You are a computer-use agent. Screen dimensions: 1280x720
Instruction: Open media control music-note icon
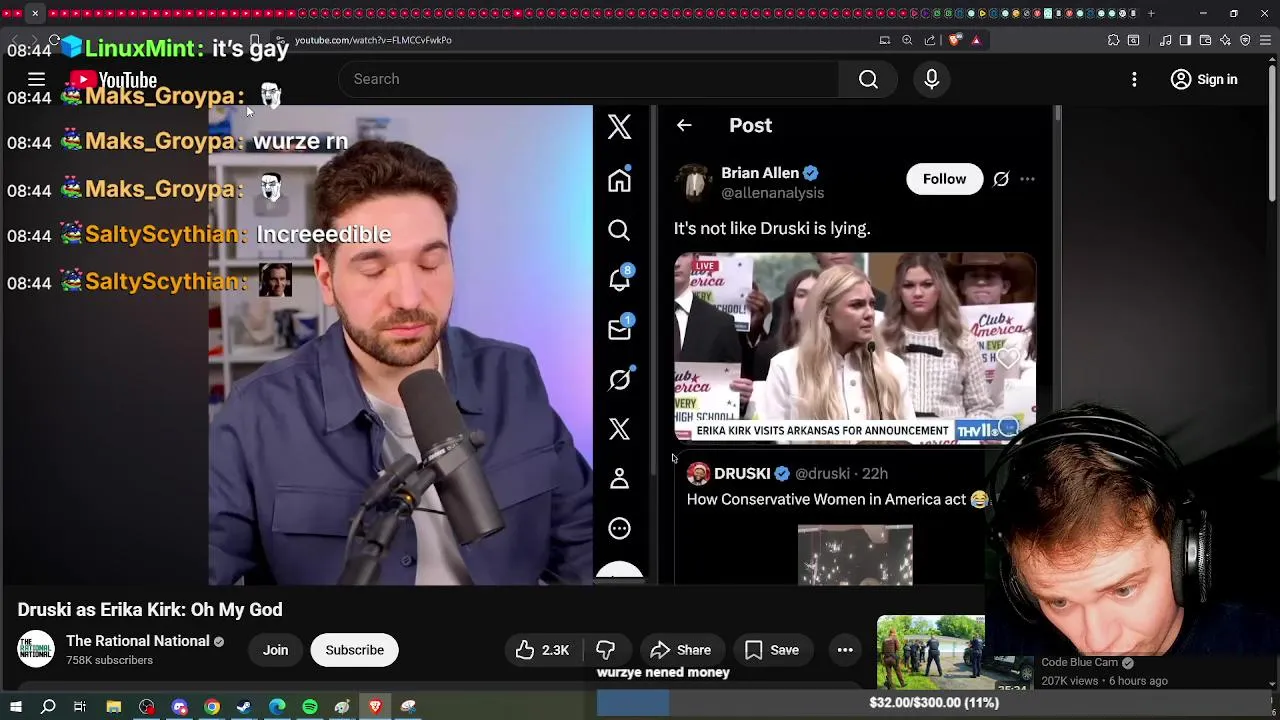pos(1165,40)
